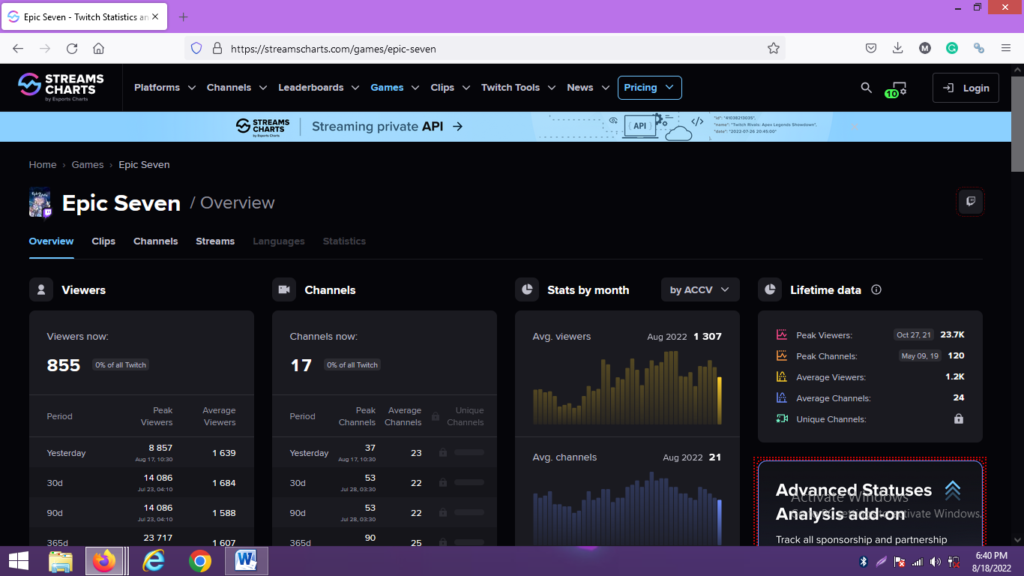Expand the Clips navigation menu
The width and height of the screenshot is (1024, 576).
click(x=450, y=88)
